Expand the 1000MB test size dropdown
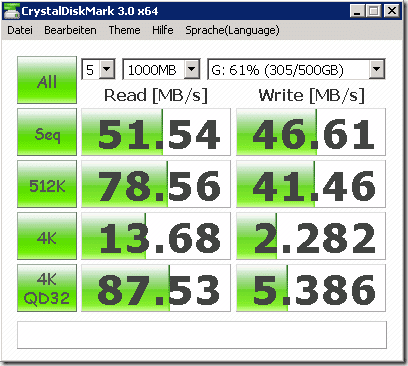Image resolution: width=408 pixels, height=366 pixels. 192,69
